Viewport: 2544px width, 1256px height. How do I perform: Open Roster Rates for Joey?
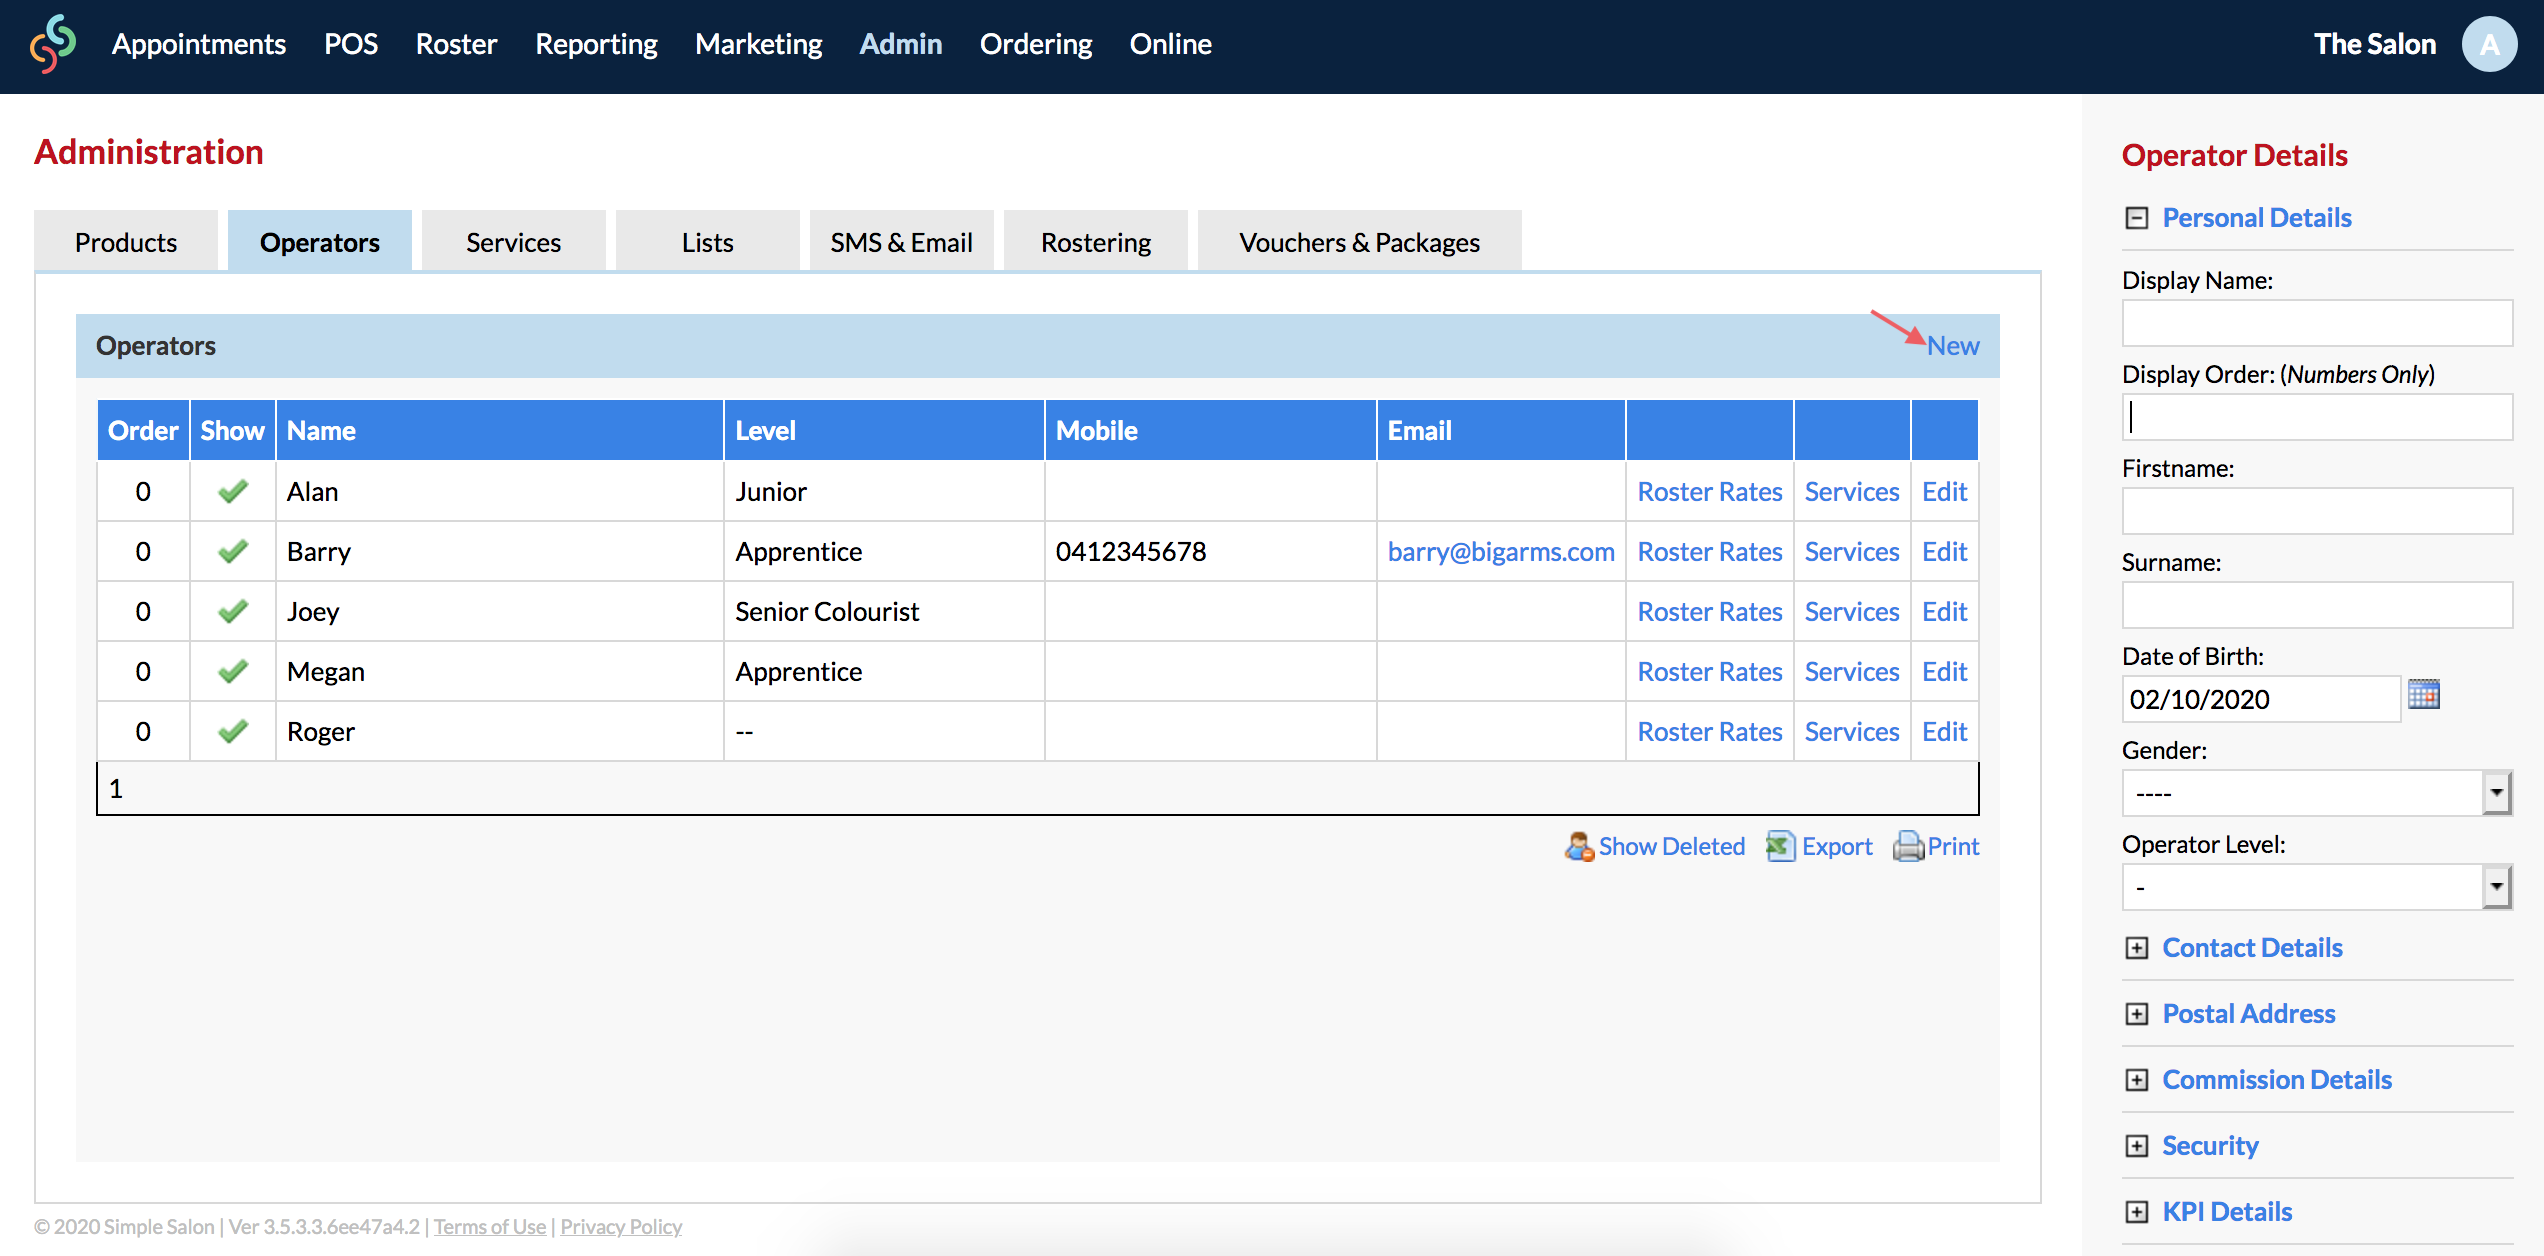[1710, 611]
